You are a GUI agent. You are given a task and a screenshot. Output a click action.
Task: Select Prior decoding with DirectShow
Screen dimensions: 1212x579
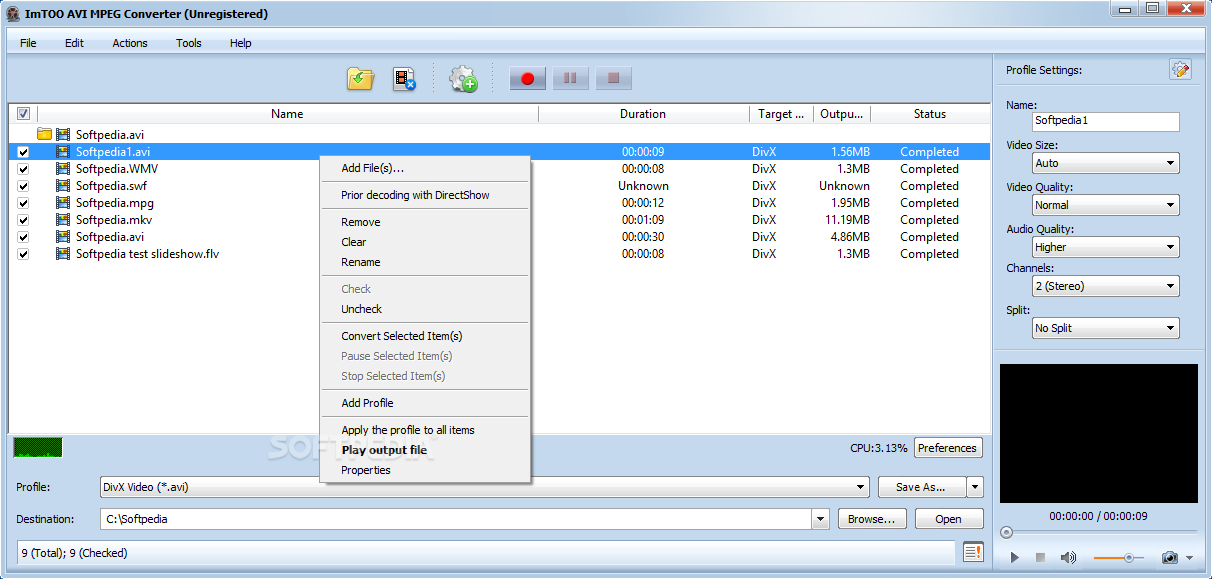[425, 195]
